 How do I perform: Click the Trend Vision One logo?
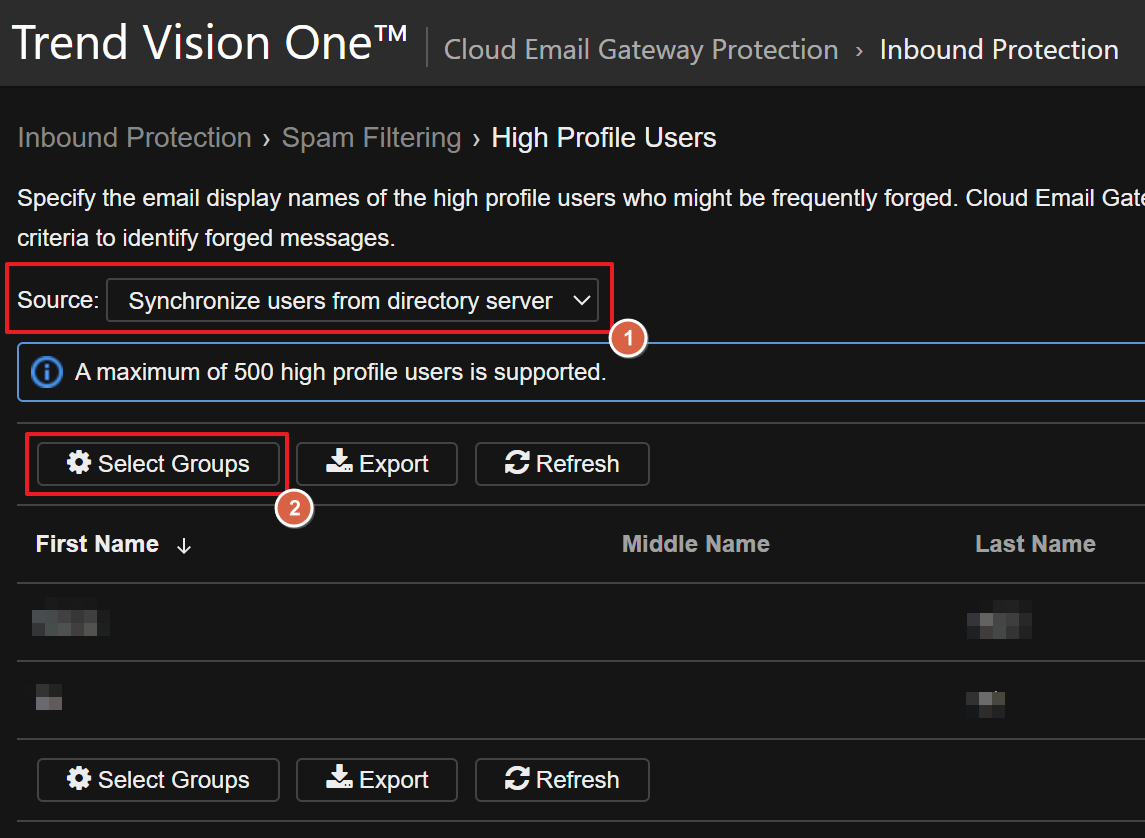(x=208, y=44)
